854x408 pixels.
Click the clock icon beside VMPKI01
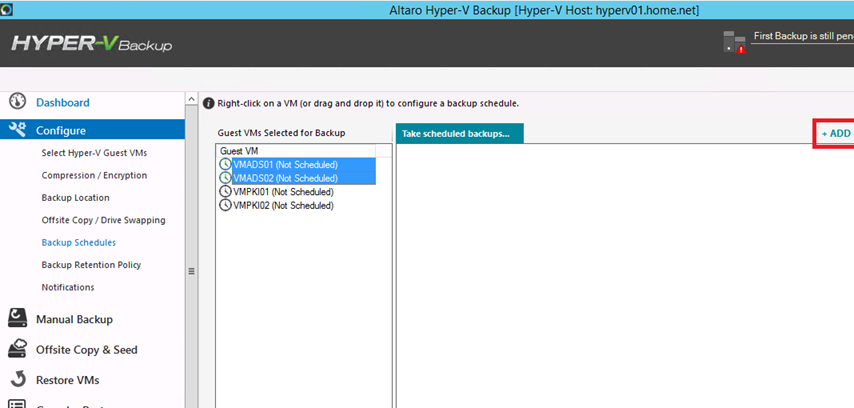[x=225, y=191]
